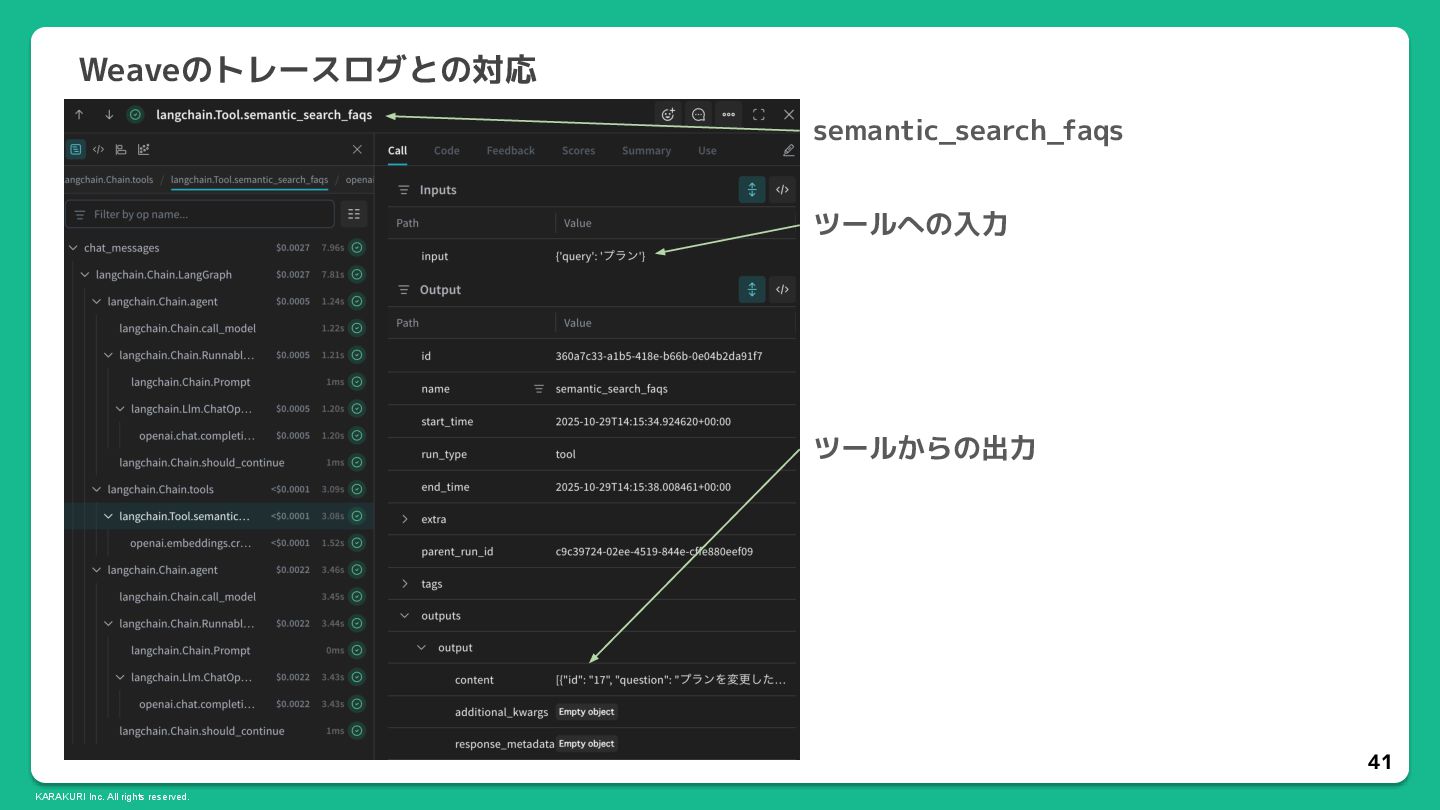
Task: Collapse the outputs row
Action: click(405, 616)
